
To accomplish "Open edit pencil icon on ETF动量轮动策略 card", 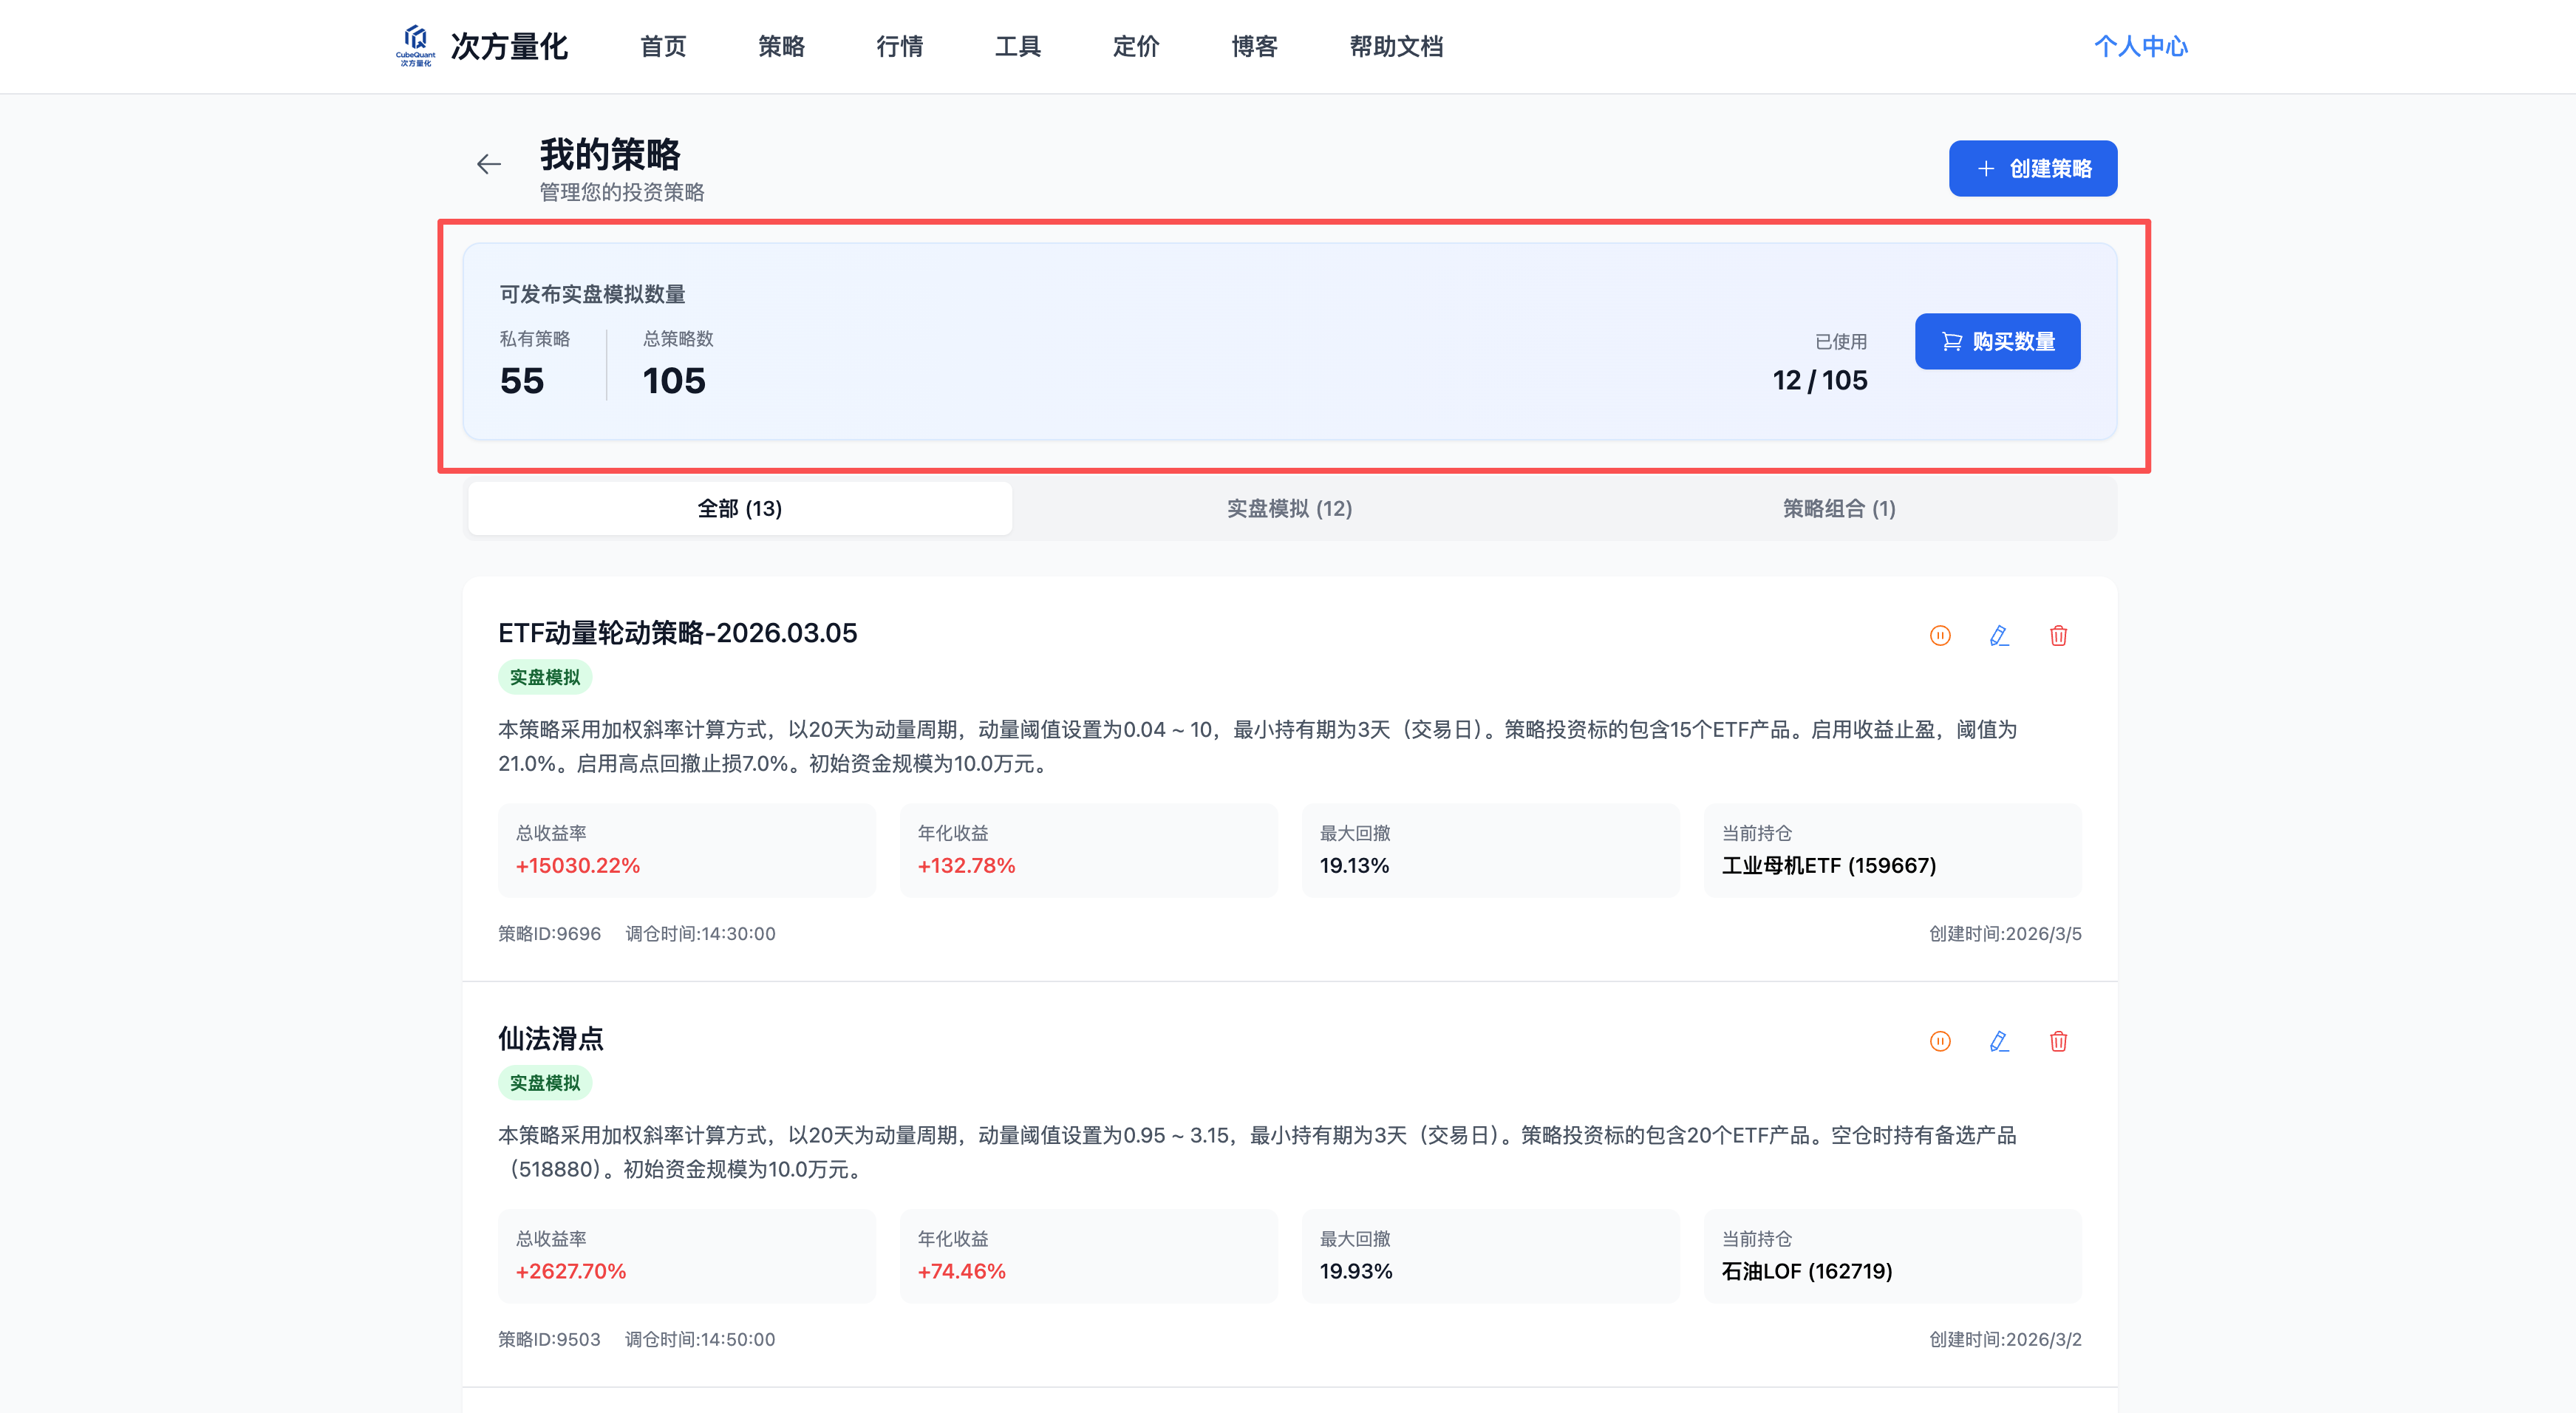I will (x=1999, y=635).
